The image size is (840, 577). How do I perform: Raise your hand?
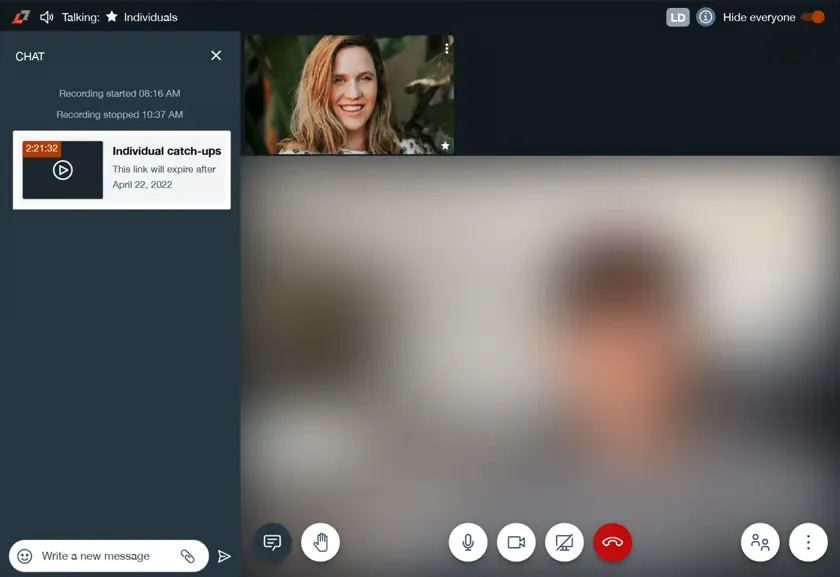320,542
